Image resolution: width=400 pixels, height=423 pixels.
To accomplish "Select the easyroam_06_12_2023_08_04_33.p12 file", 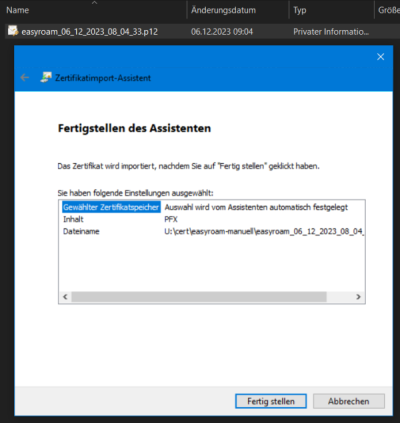I will pos(89,32).
